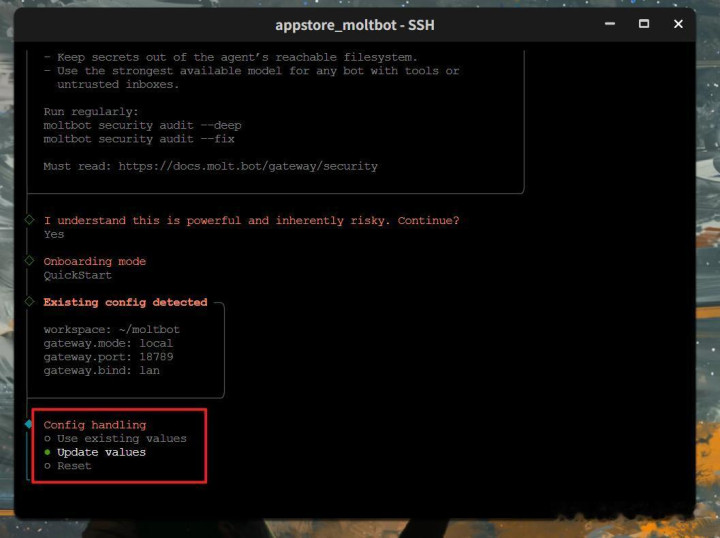Click the 'Existing config detected' heading
720x538 pixels.
pos(125,302)
